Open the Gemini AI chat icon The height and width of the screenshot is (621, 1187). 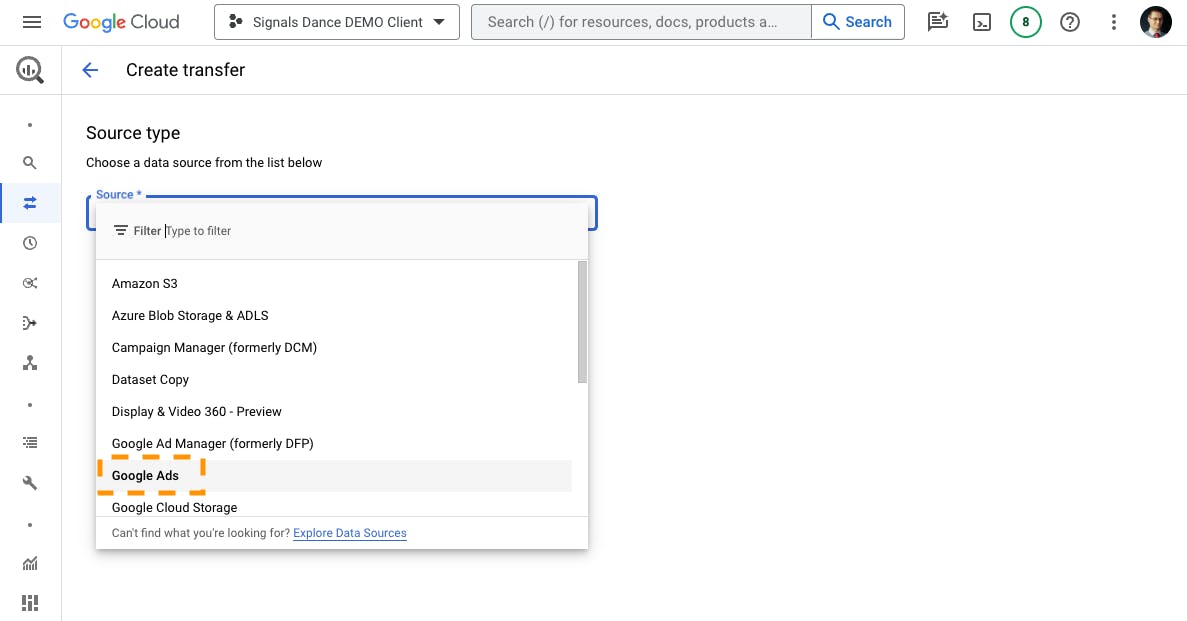938,22
